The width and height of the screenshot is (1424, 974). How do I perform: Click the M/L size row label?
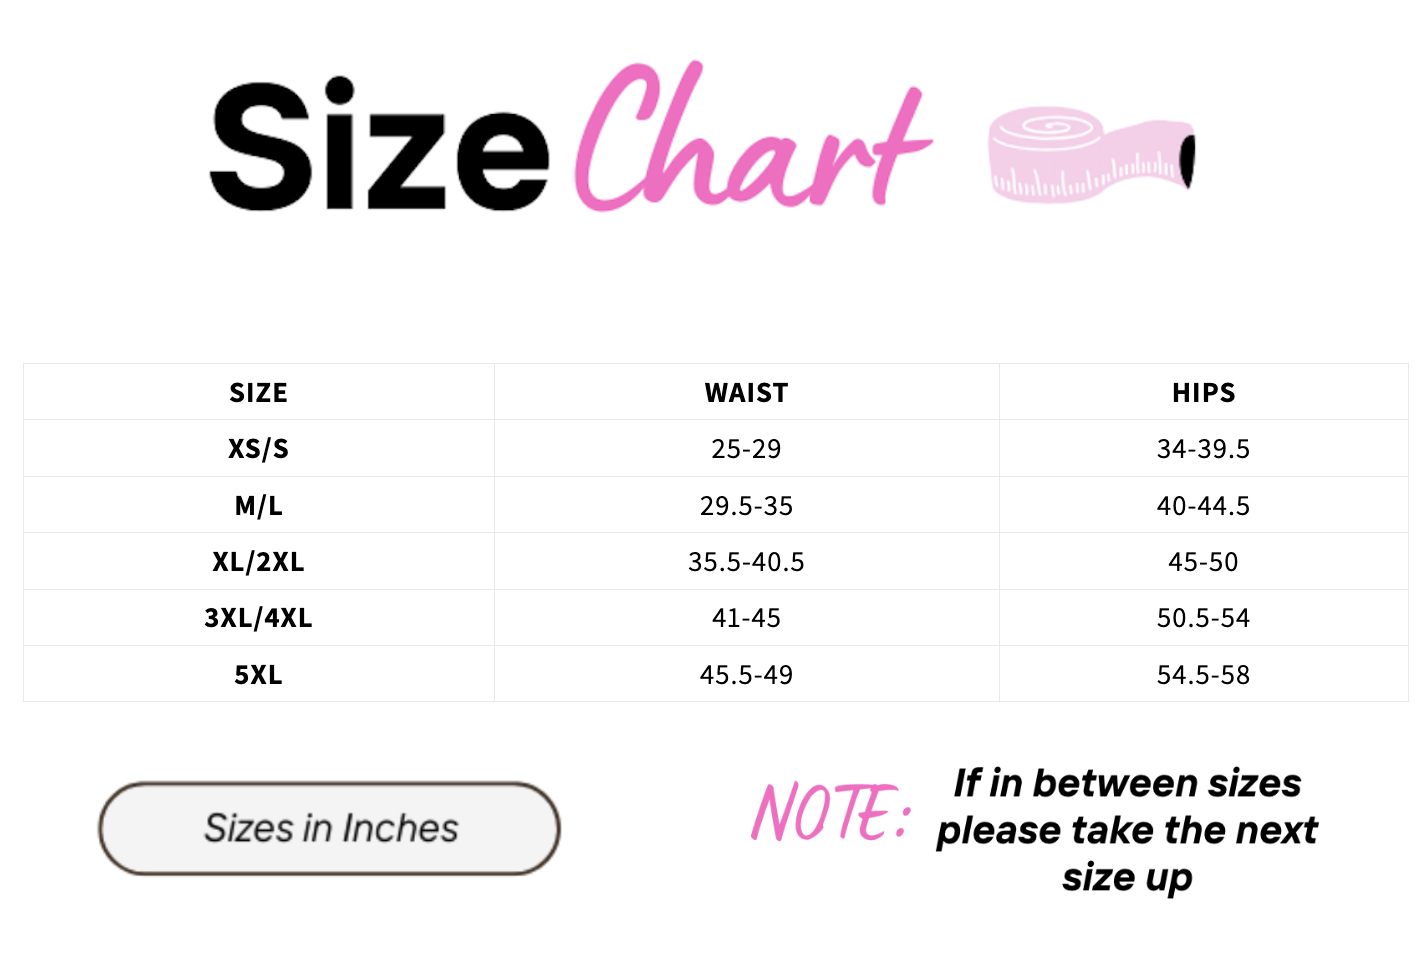pyautogui.click(x=258, y=506)
